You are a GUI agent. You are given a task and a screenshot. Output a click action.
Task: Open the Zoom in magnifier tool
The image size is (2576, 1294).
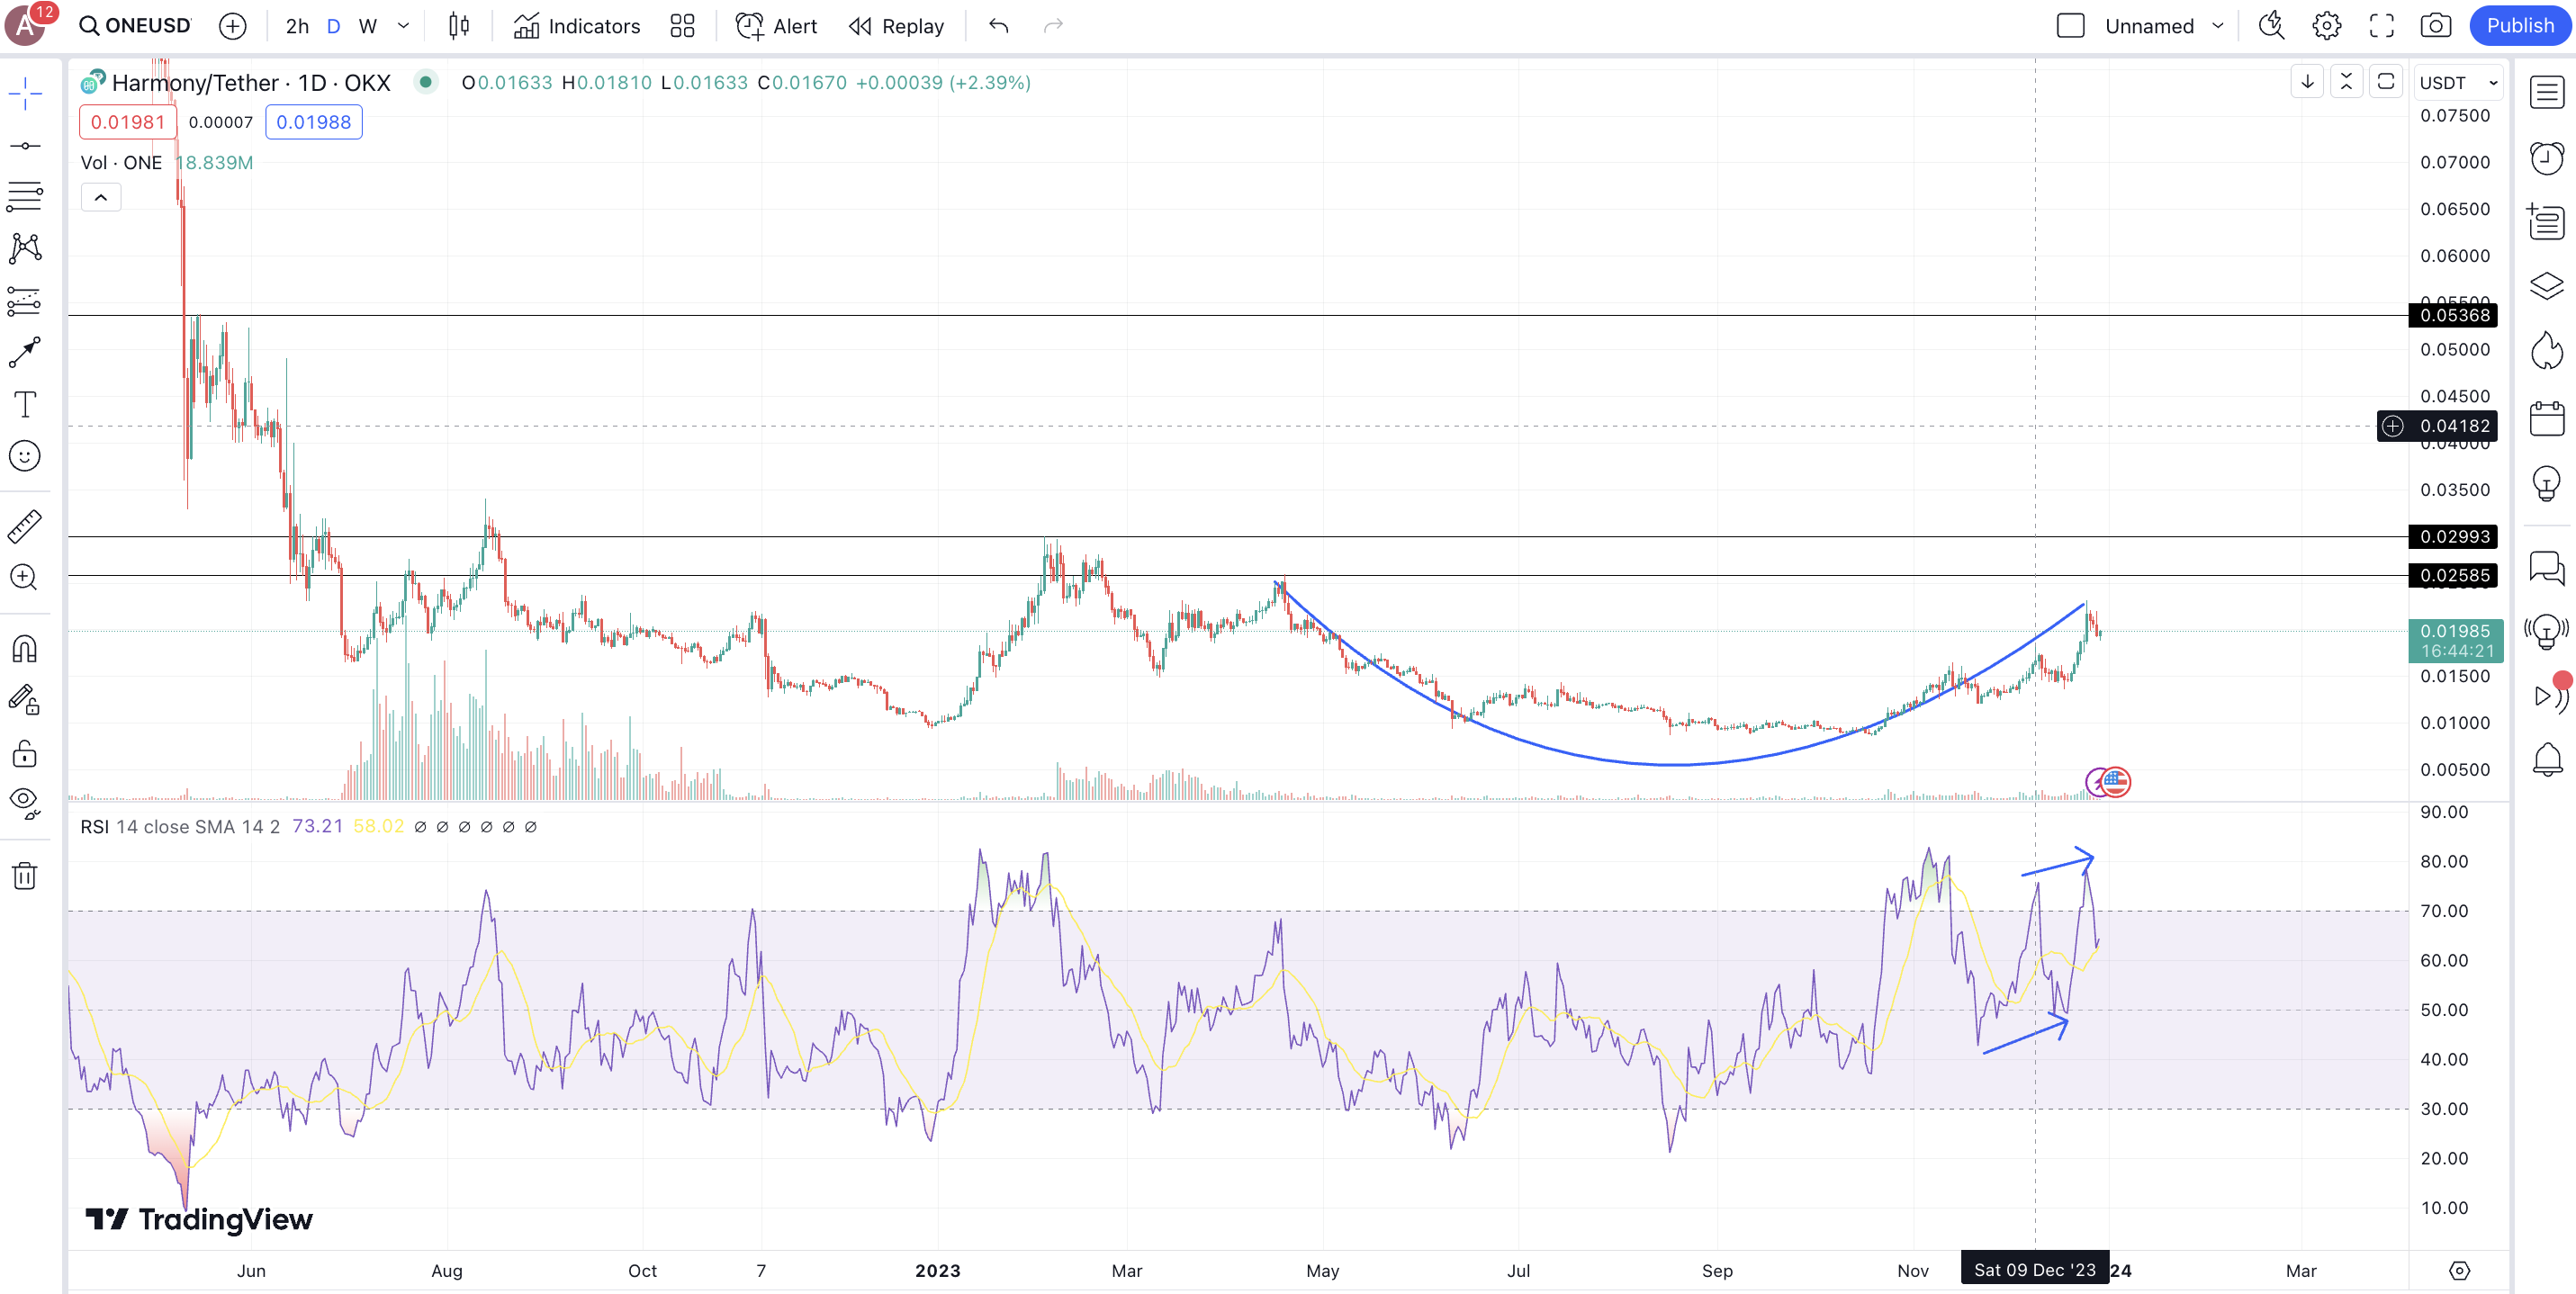click(25, 577)
